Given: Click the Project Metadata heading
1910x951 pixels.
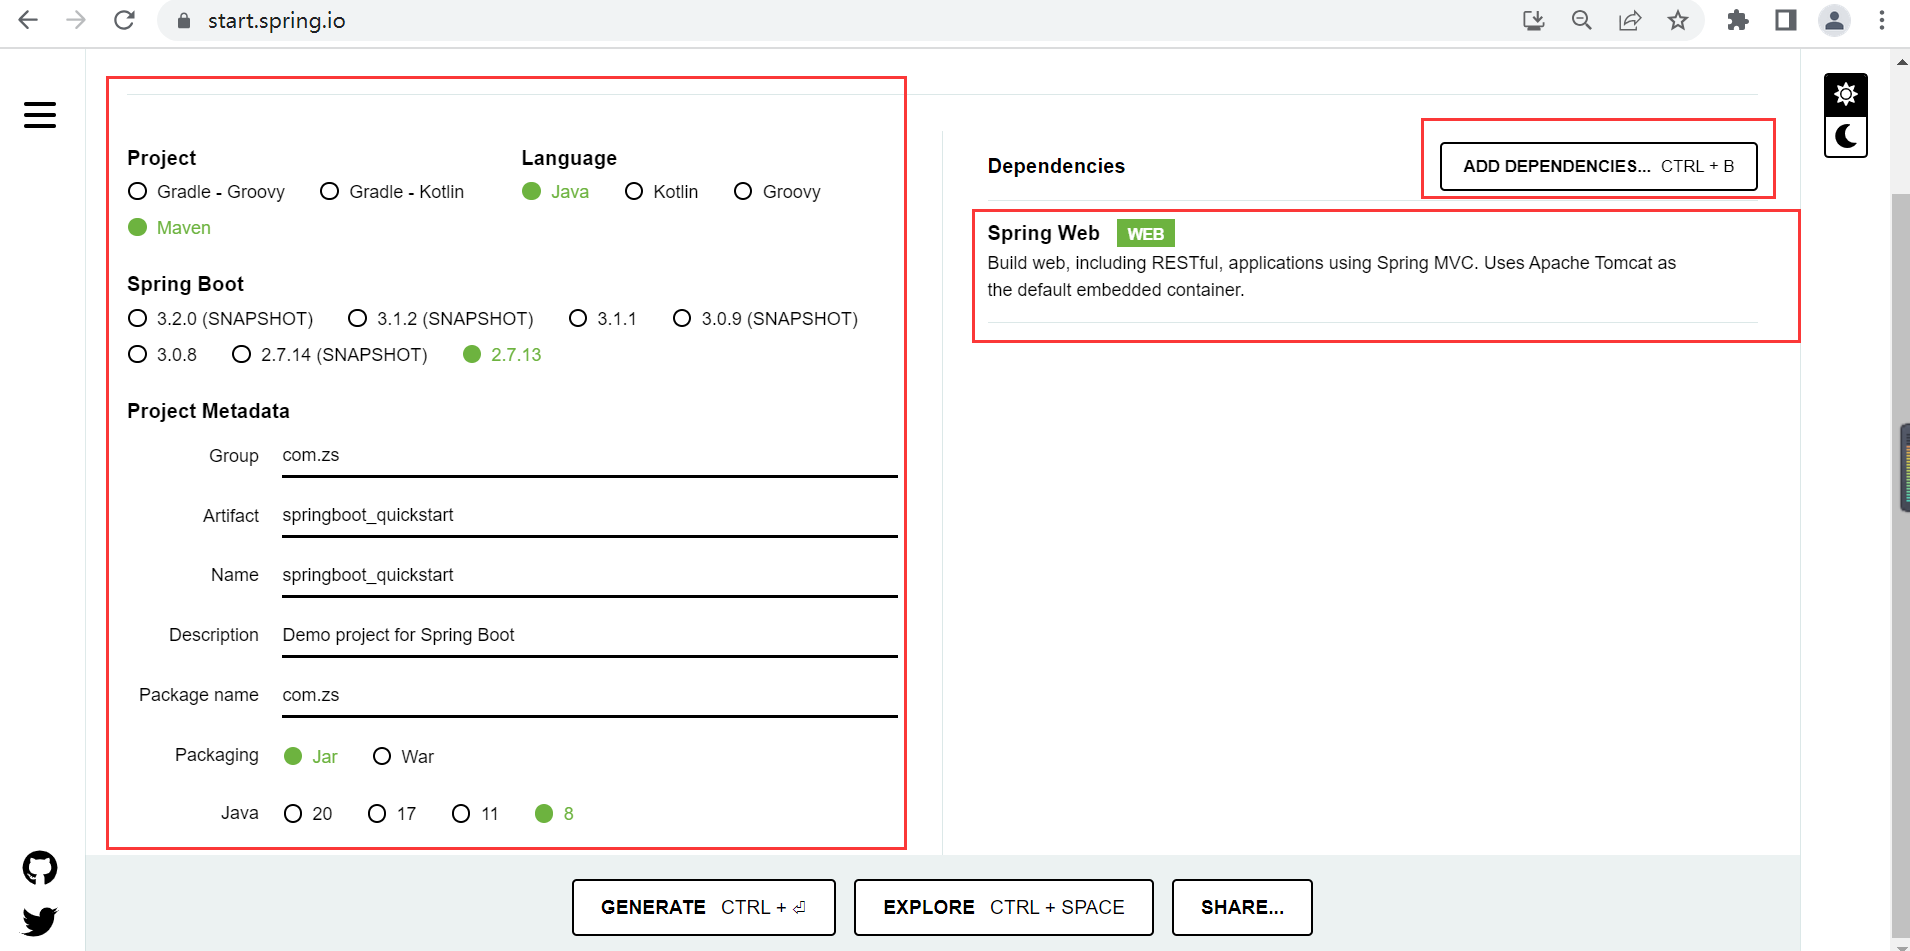Looking at the screenshot, I should click(x=208, y=411).
